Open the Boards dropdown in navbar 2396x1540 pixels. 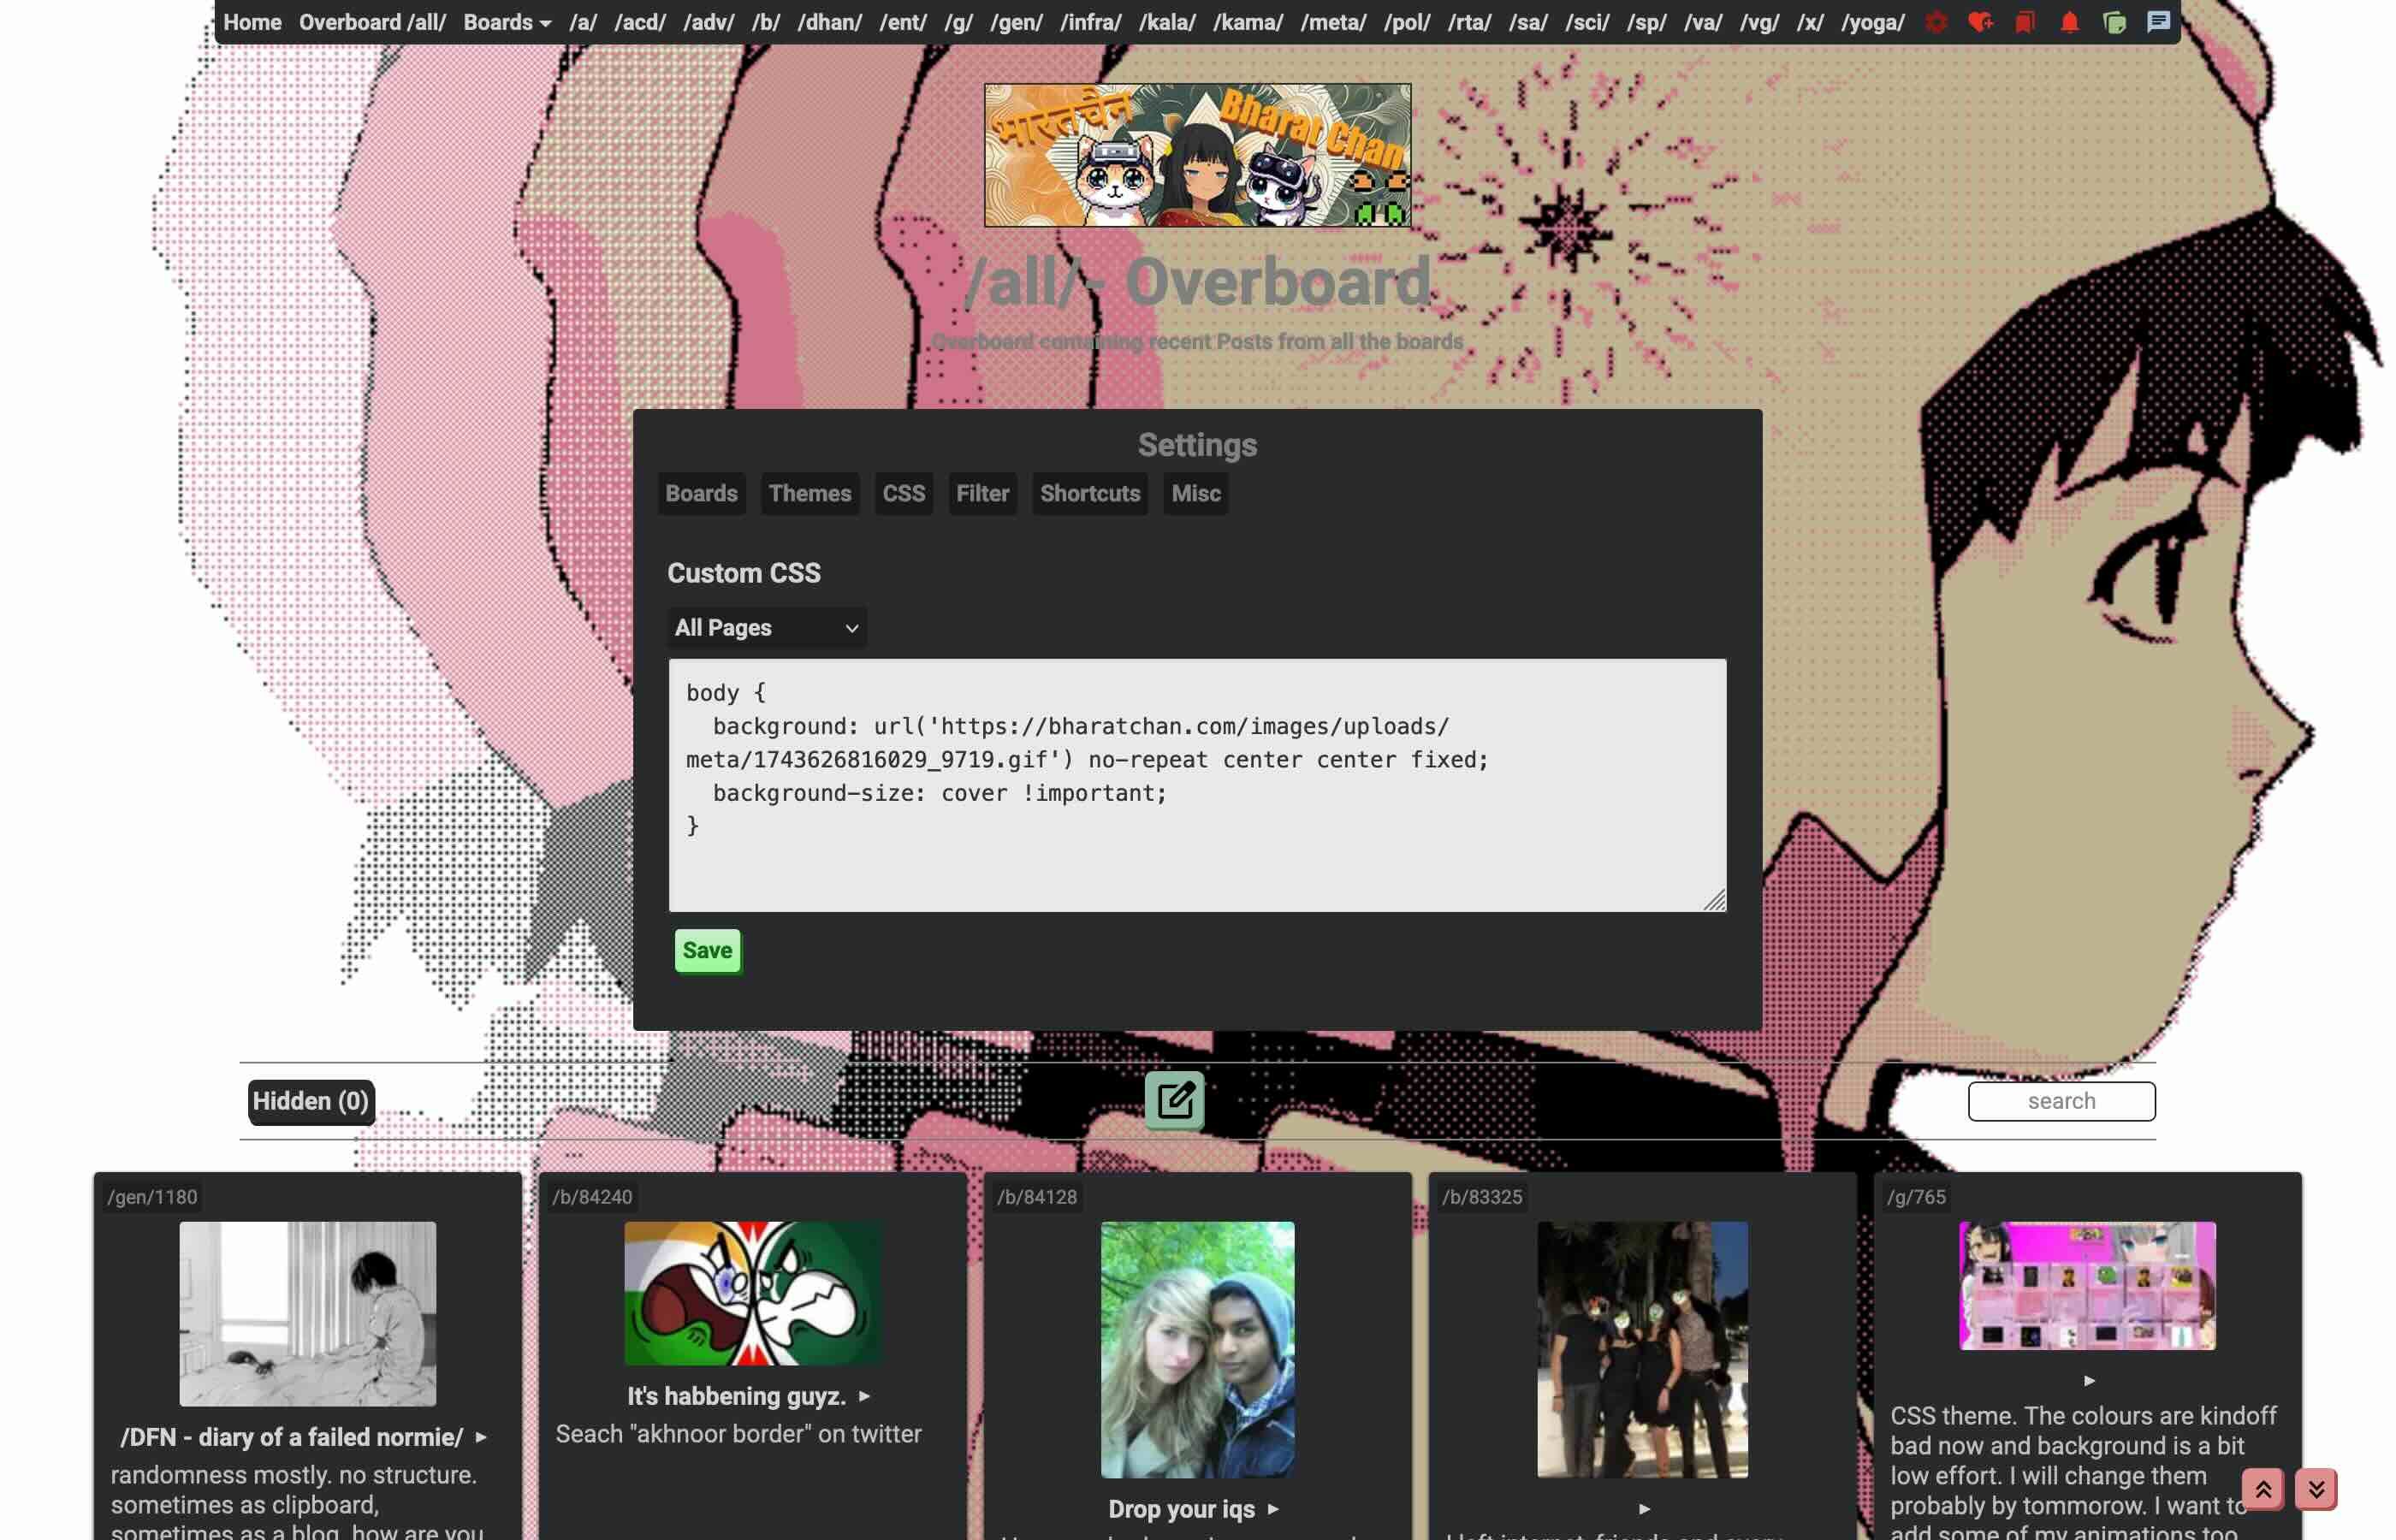click(x=506, y=22)
